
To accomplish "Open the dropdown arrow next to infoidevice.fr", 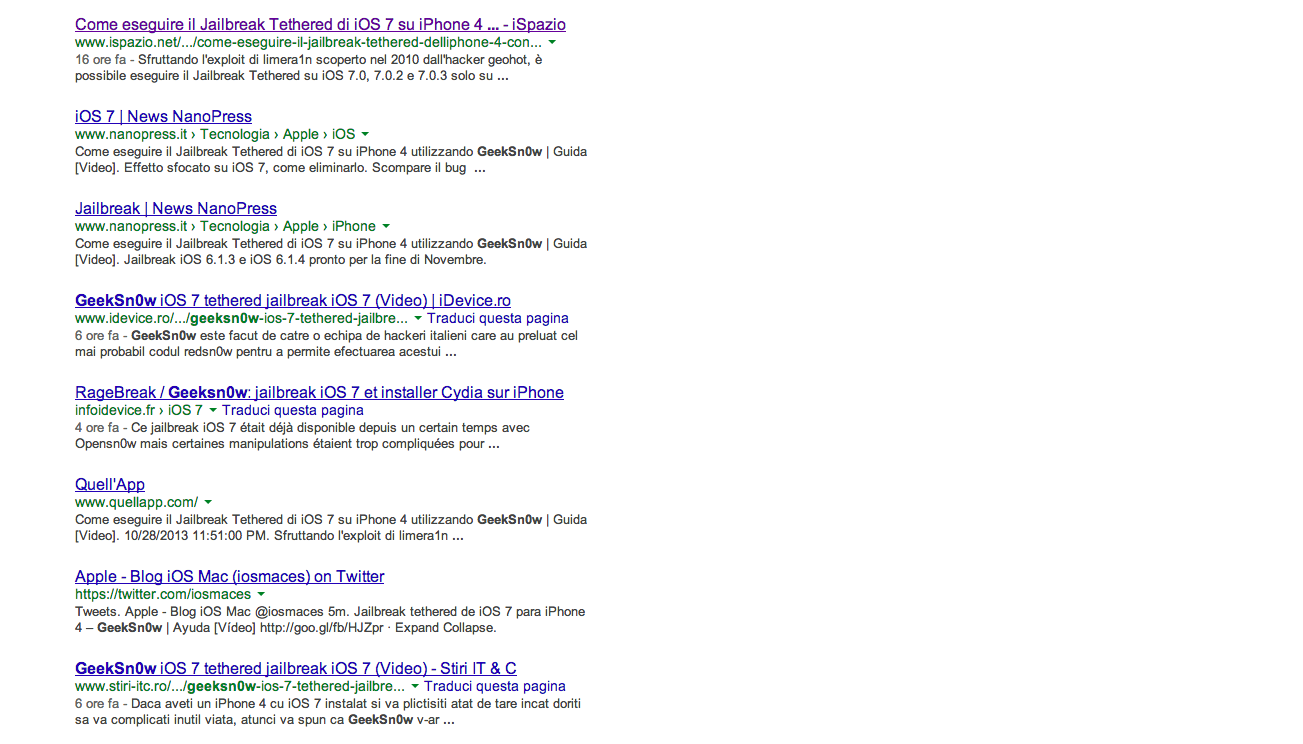I will click(213, 411).
